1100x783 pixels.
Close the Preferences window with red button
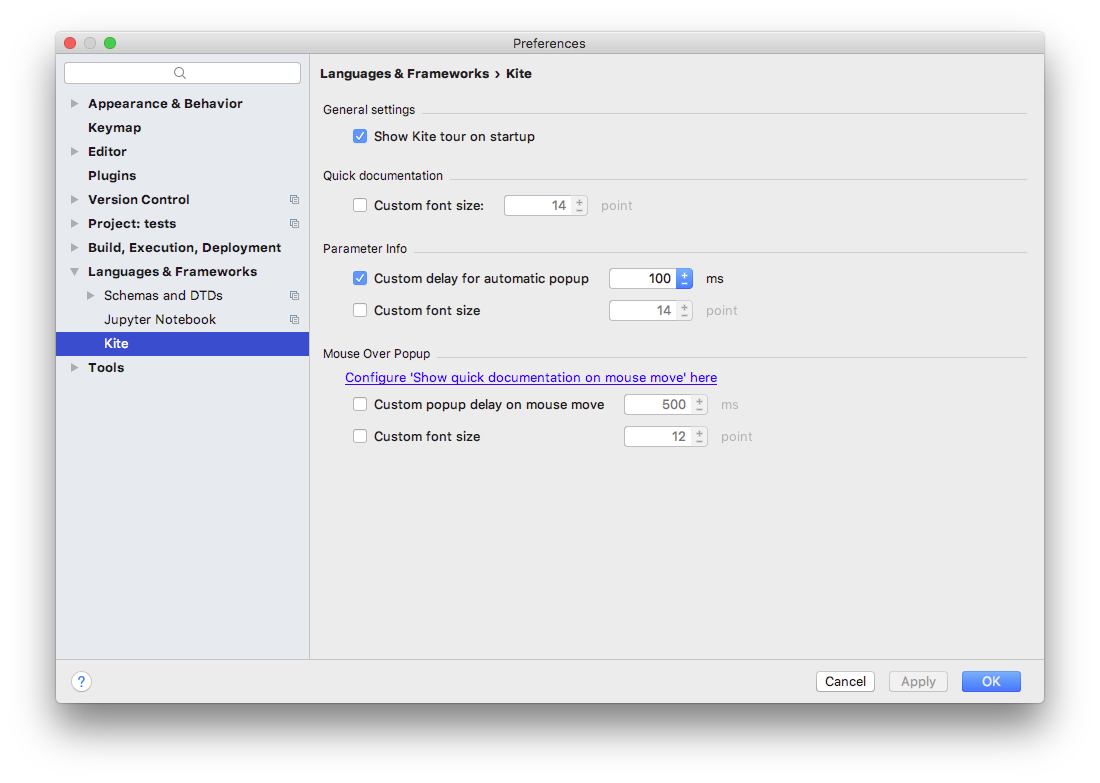[70, 43]
